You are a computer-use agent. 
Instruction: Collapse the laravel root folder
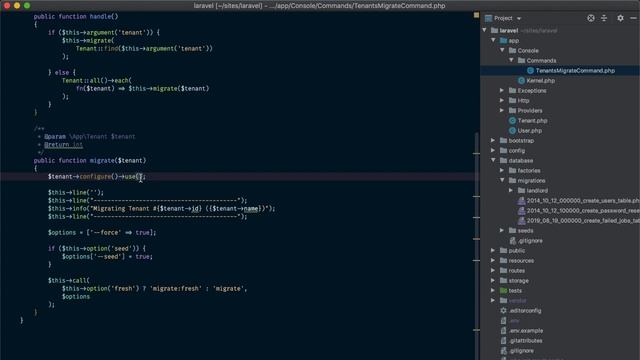click(x=485, y=30)
